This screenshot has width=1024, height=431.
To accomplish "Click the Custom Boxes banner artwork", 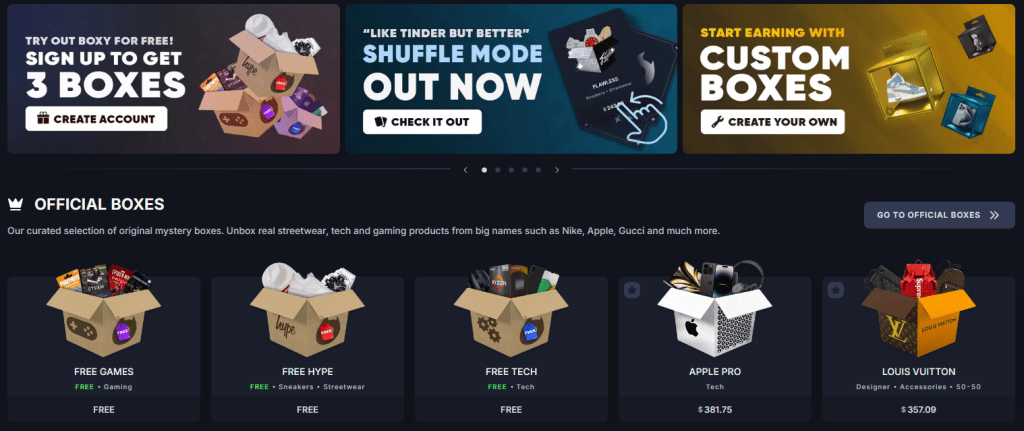I will [931, 78].
